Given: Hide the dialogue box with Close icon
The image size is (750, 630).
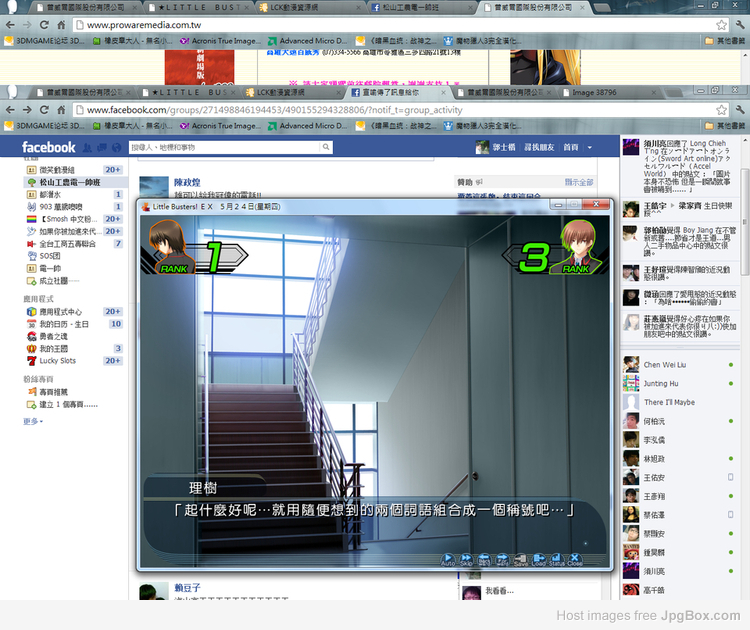Looking at the screenshot, I should (x=575, y=560).
